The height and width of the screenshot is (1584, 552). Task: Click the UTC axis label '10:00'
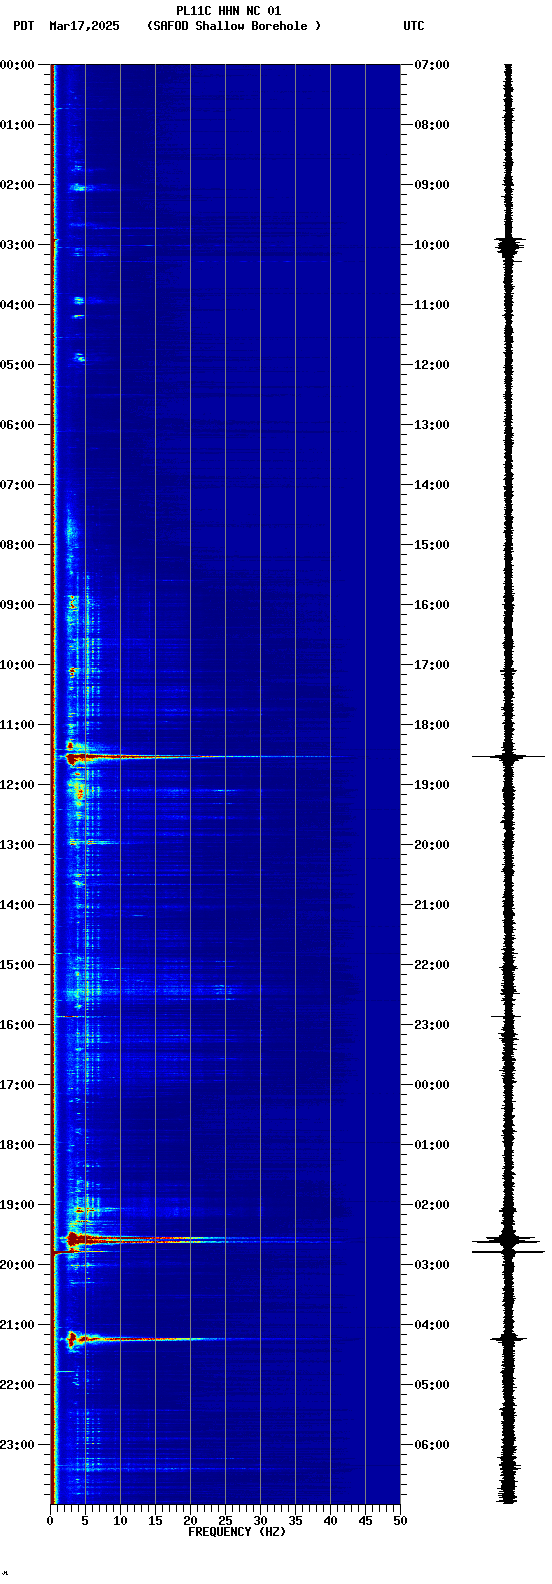click(432, 245)
